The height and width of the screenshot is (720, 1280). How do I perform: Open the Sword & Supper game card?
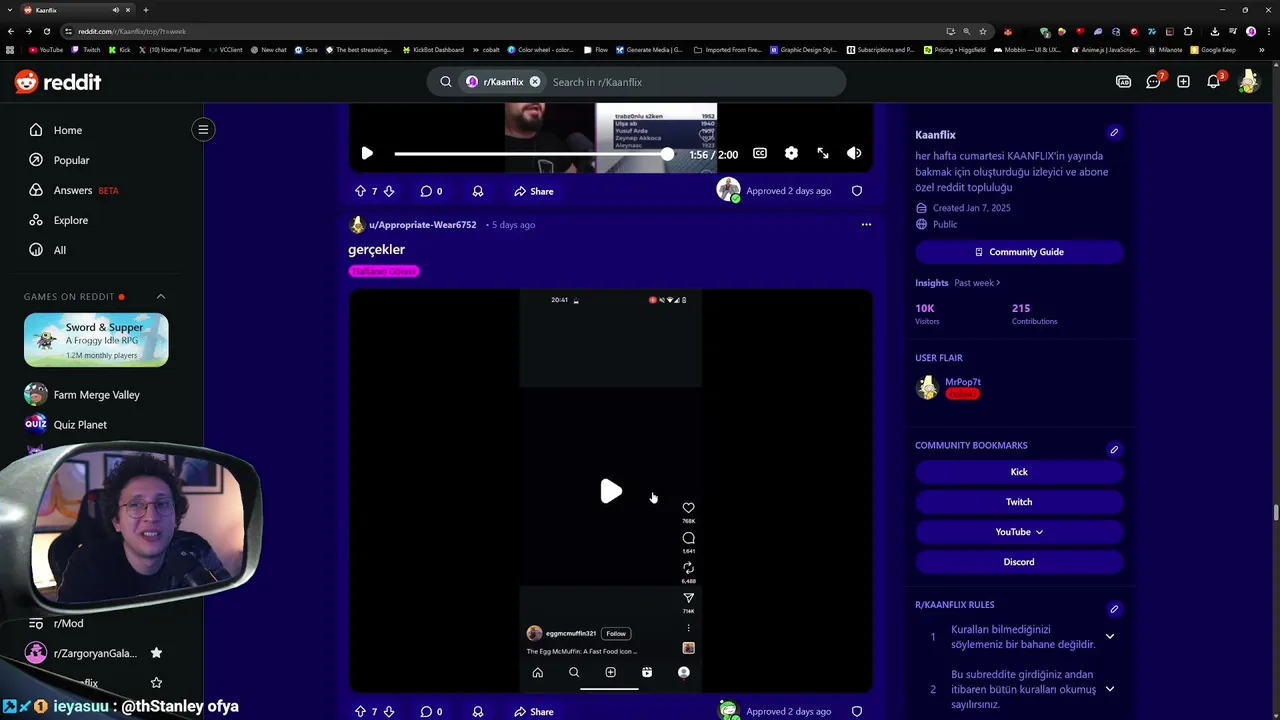96,340
